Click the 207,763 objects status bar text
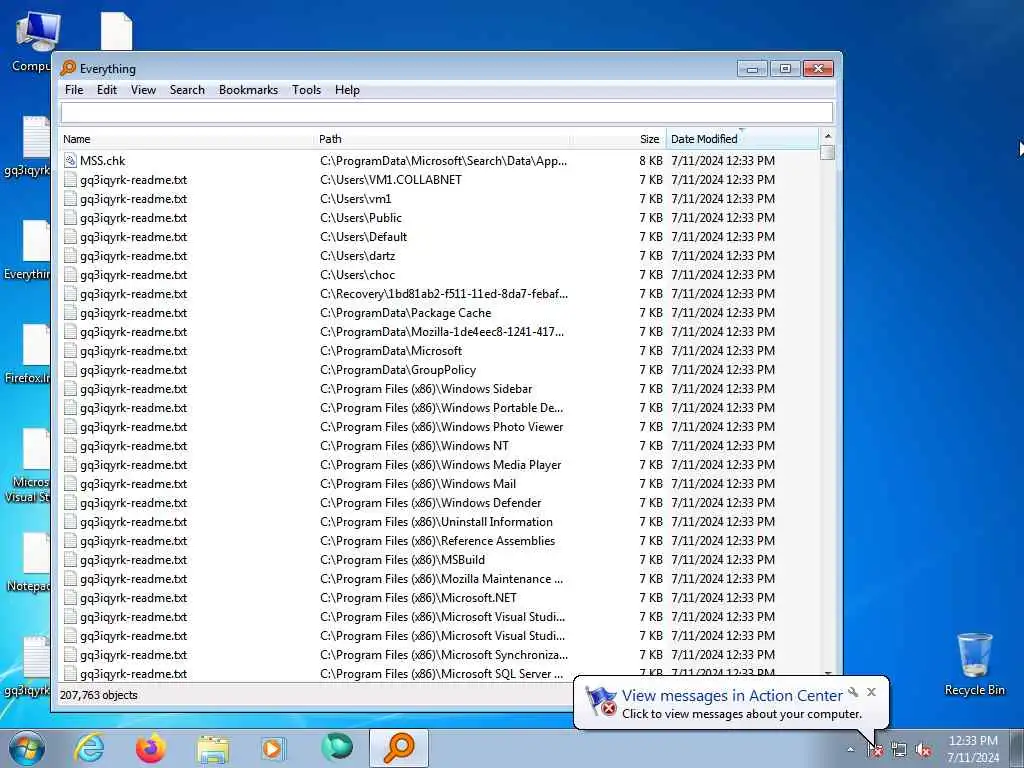 pos(99,695)
